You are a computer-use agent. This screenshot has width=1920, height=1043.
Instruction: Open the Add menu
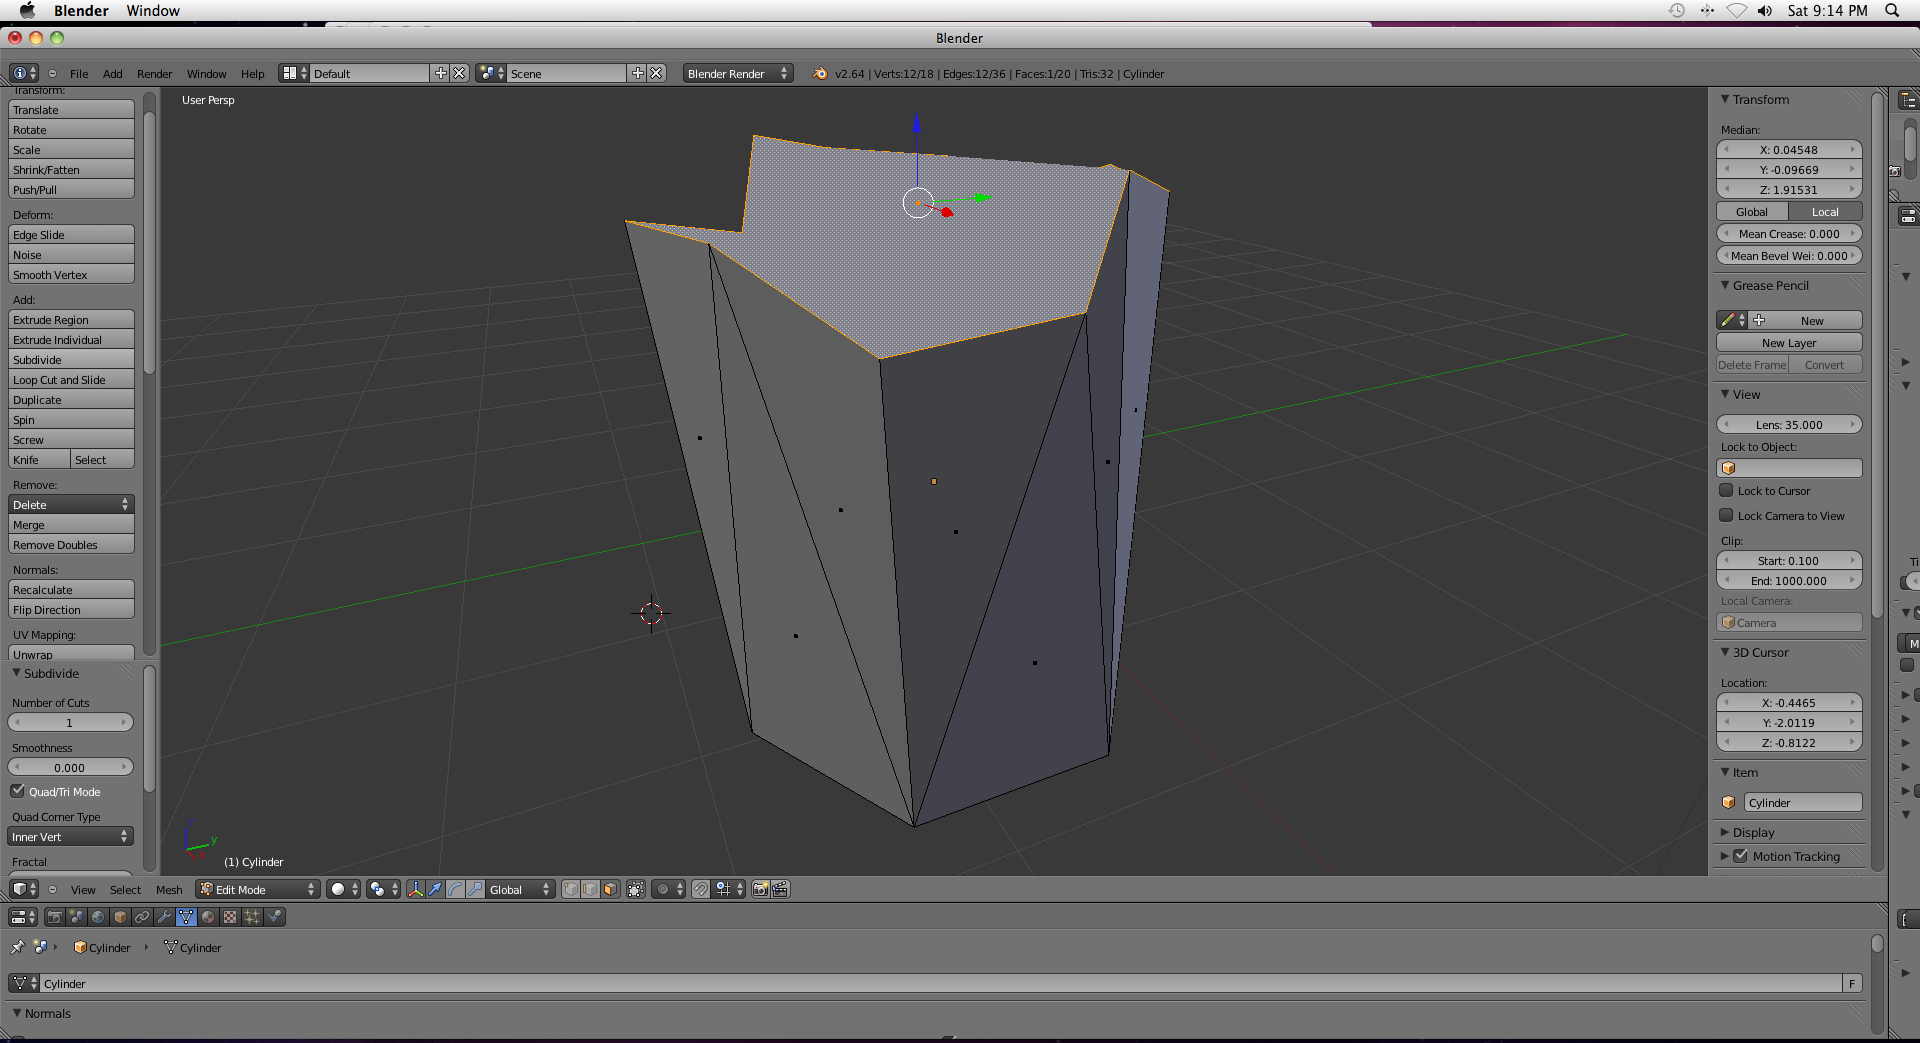[x=113, y=74]
